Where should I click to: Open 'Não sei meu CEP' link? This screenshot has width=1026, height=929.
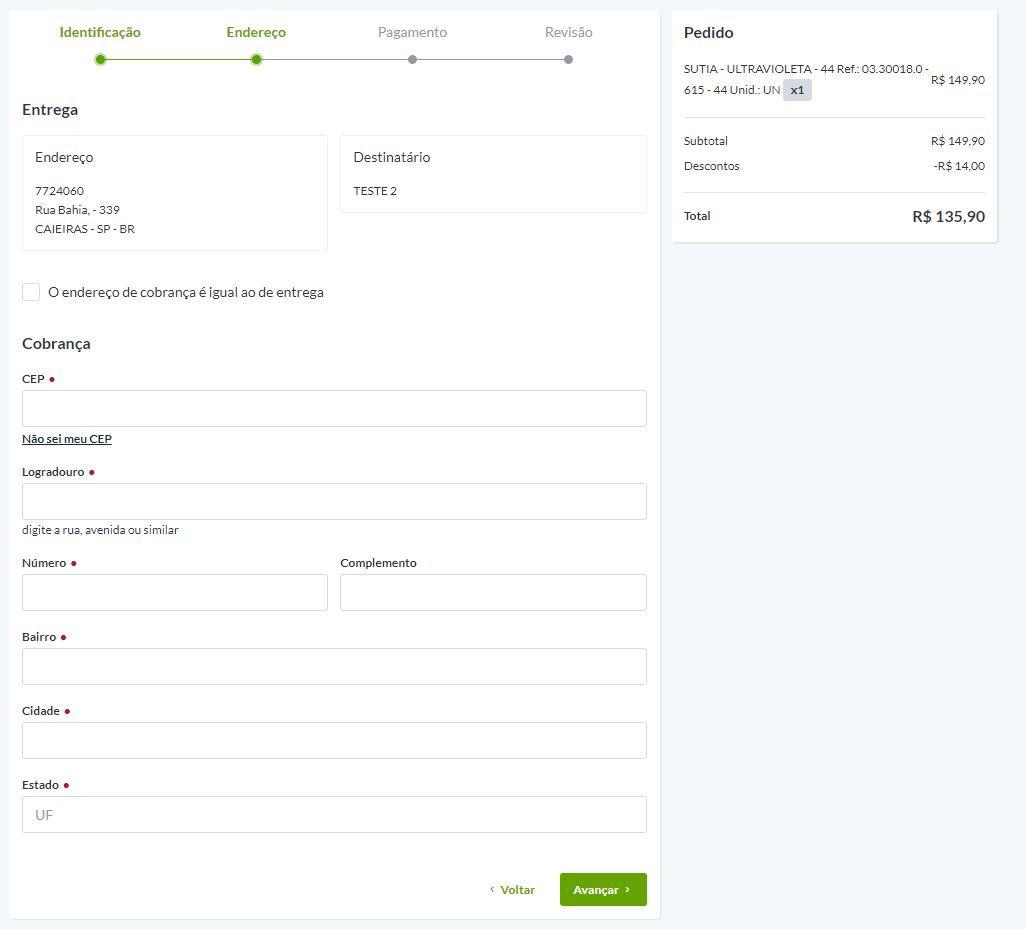click(67, 439)
